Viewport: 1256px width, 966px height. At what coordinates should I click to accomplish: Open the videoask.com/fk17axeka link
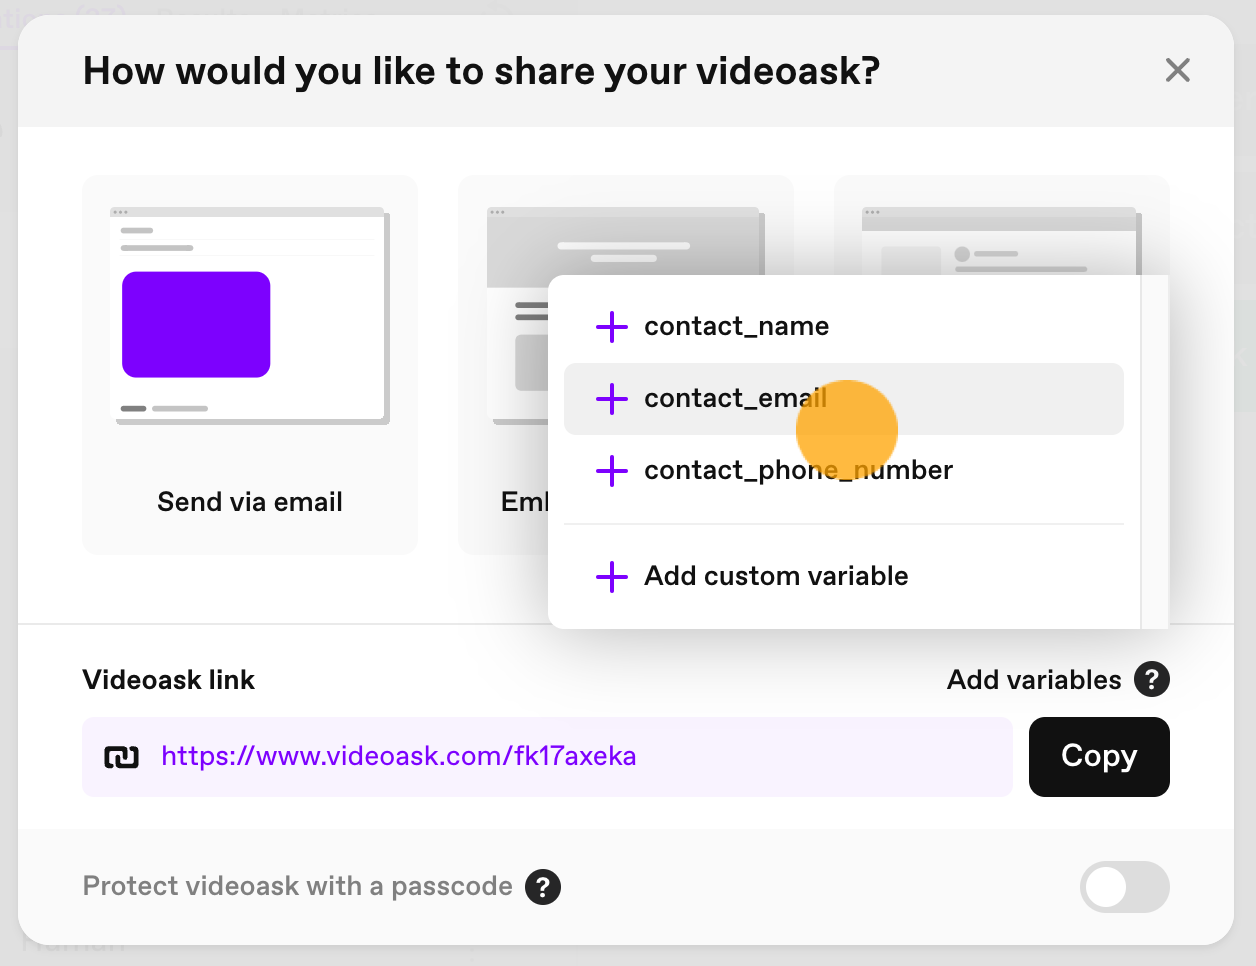click(x=398, y=756)
